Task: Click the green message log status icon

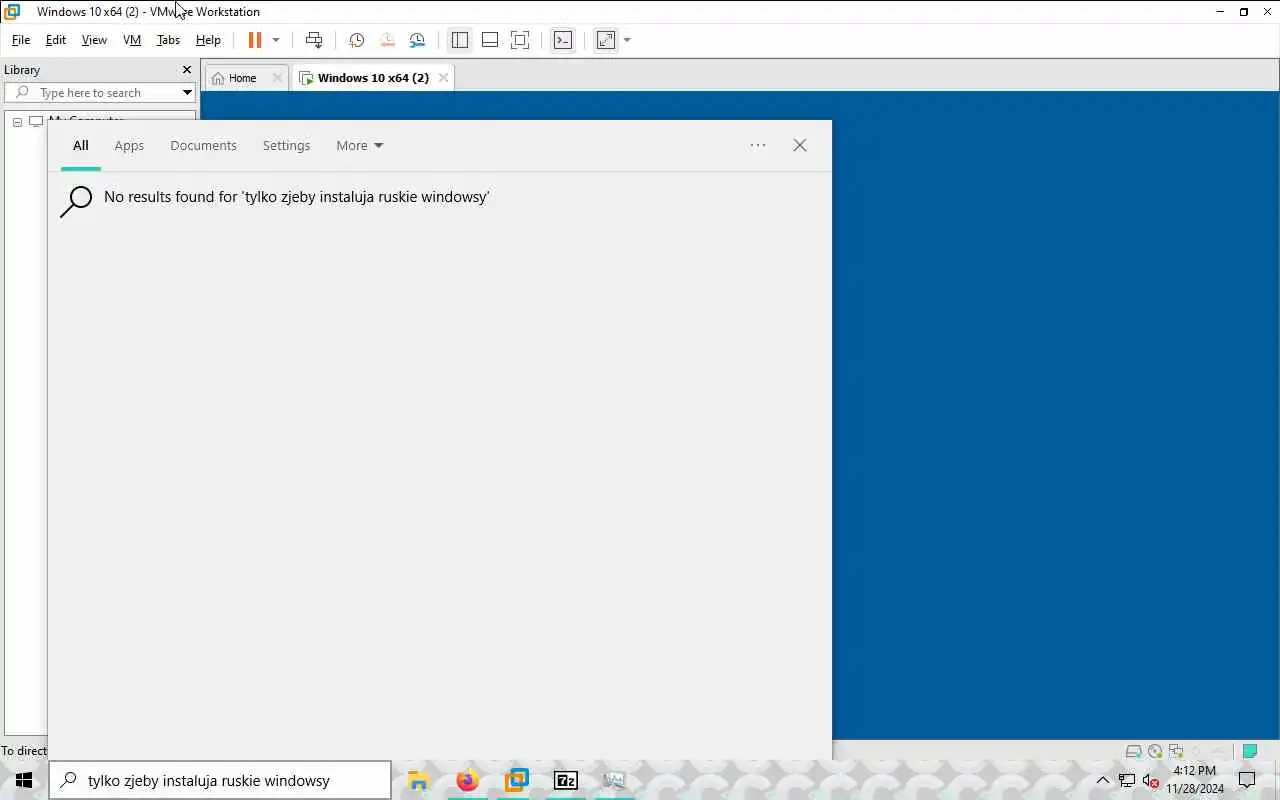Action: coord(1249,751)
